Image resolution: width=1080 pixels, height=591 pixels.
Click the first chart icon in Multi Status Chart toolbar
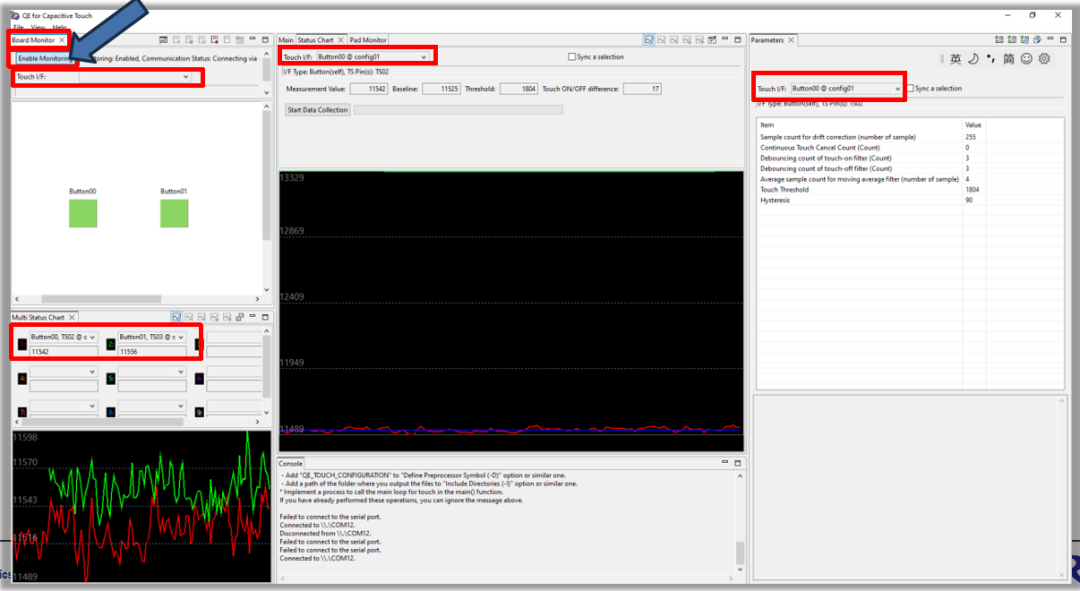point(176,317)
